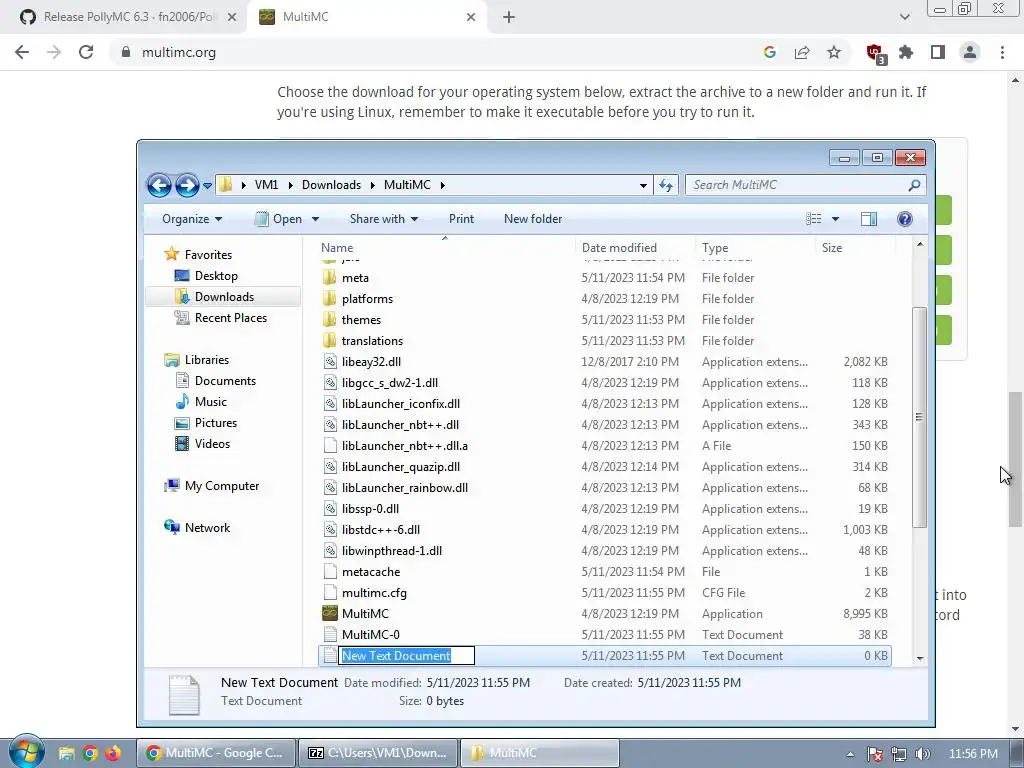The height and width of the screenshot is (768, 1024).
Task: Open Recent Places in navigation pane
Action: (231, 317)
